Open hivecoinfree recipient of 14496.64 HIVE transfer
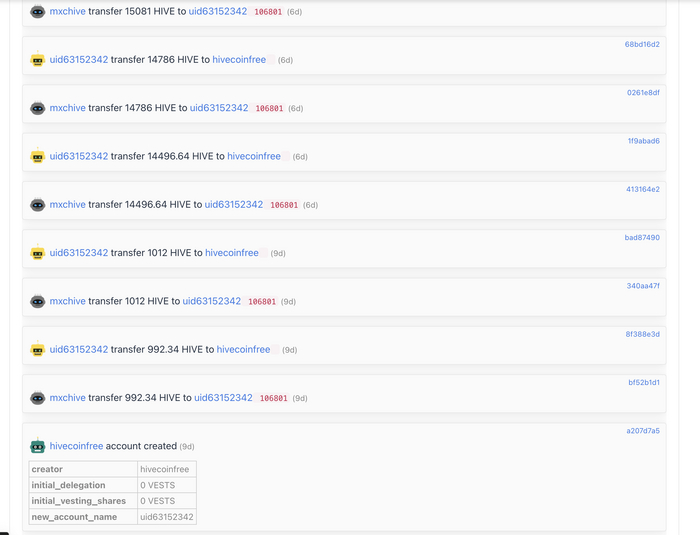 [x=254, y=156]
